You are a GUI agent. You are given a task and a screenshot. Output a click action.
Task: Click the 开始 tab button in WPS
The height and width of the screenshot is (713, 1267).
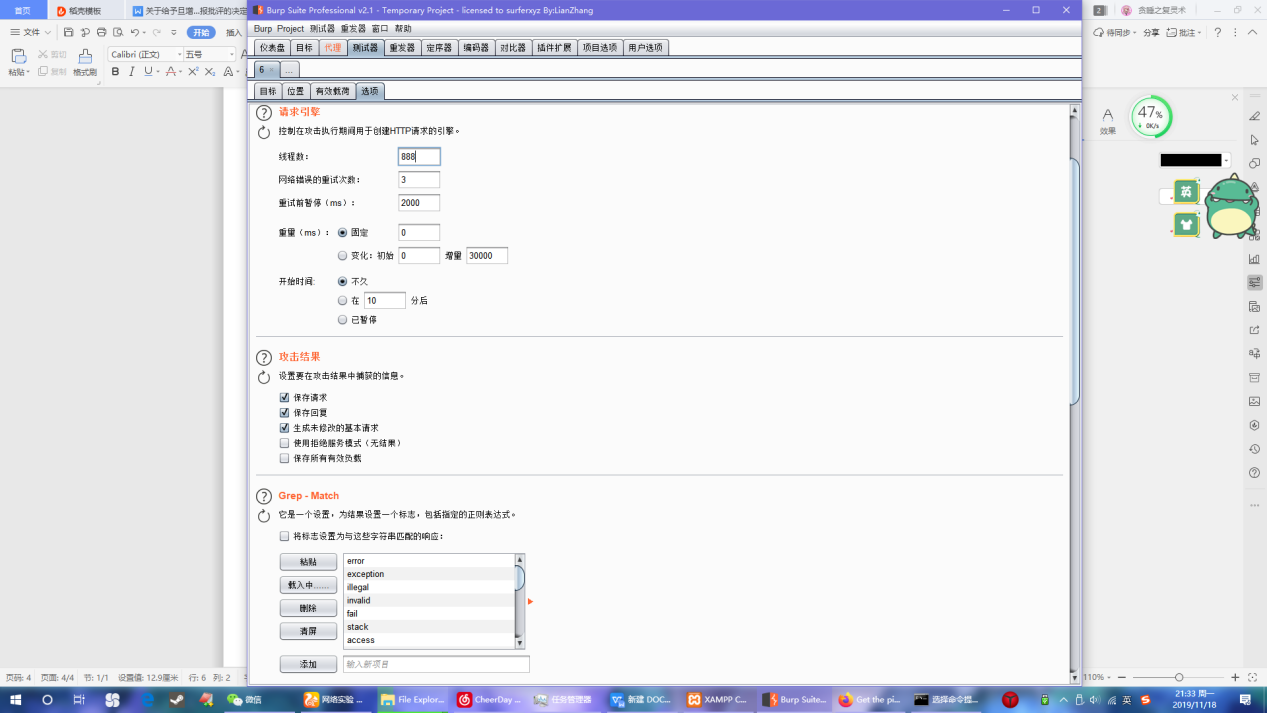tap(201, 33)
